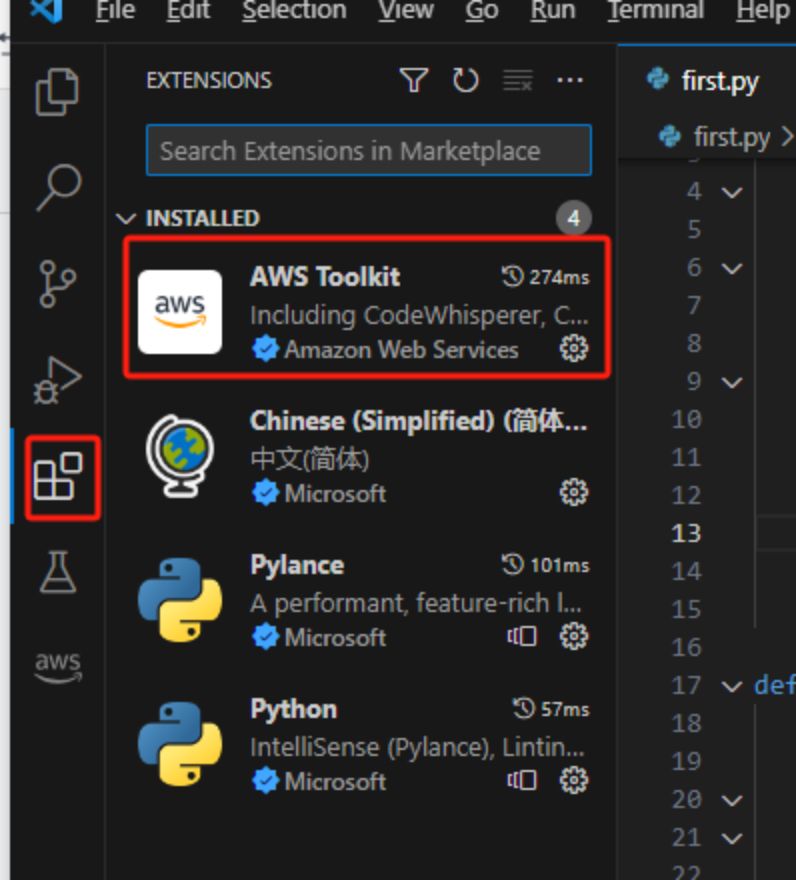Click line number 13 in gutter

tap(686, 533)
